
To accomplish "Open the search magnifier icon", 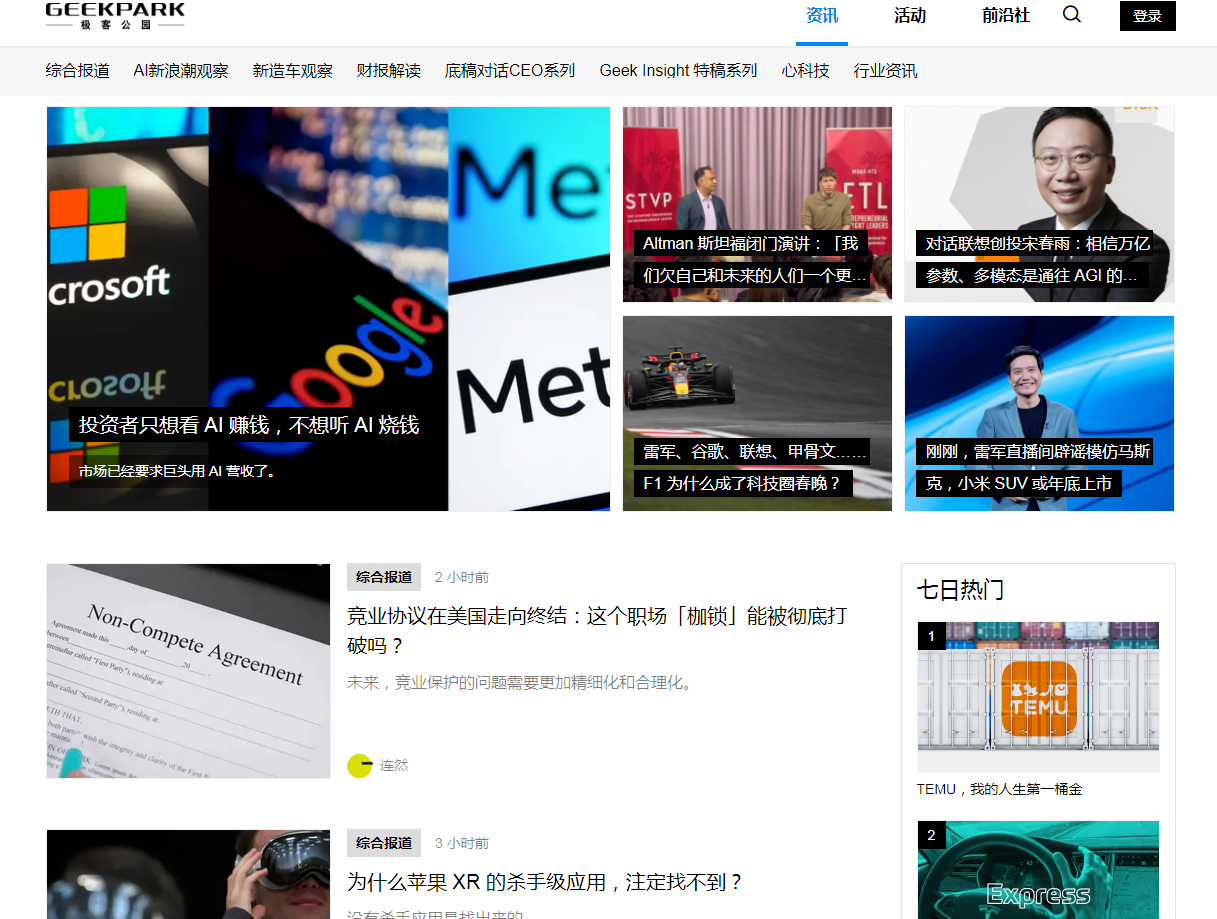I will (1071, 15).
